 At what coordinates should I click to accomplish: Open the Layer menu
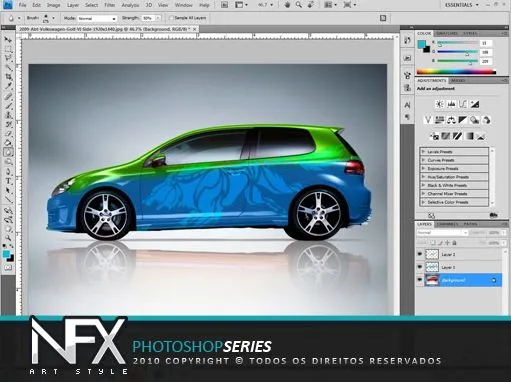click(x=73, y=5)
